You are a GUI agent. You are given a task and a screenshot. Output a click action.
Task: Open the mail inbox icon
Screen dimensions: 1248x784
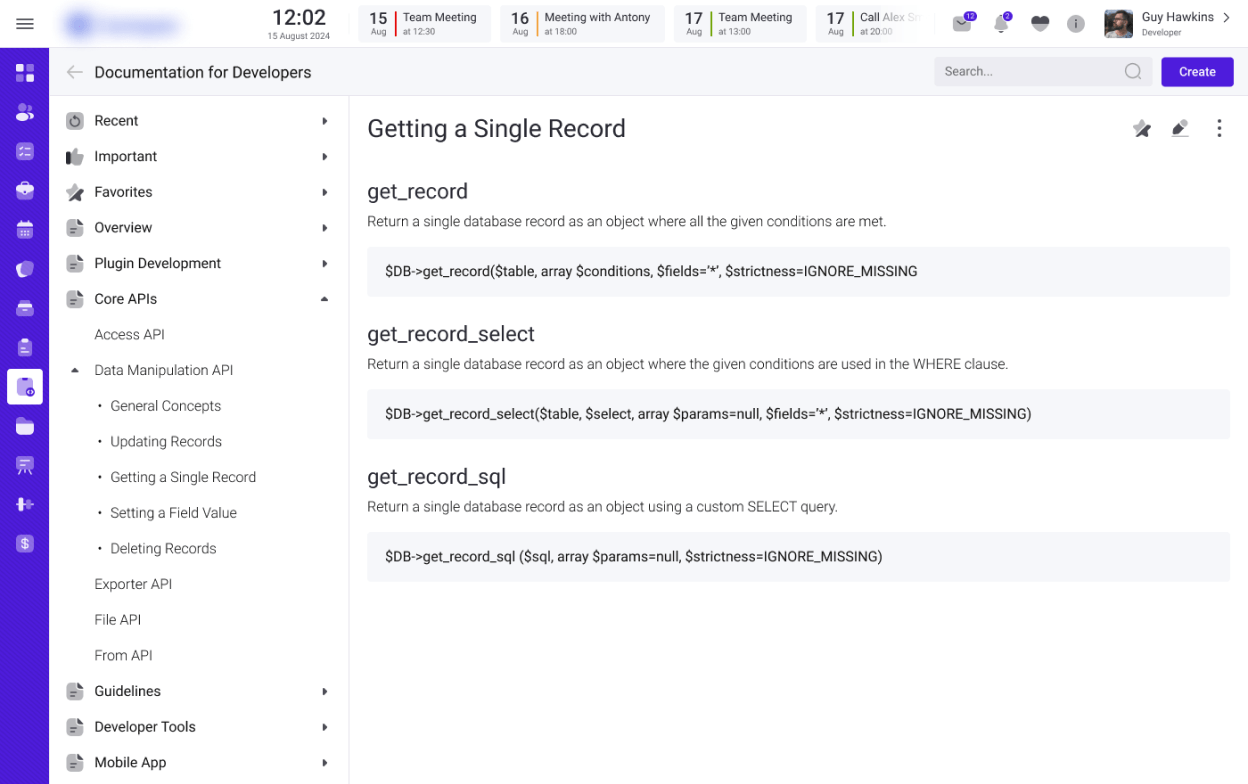pyautogui.click(x=962, y=24)
